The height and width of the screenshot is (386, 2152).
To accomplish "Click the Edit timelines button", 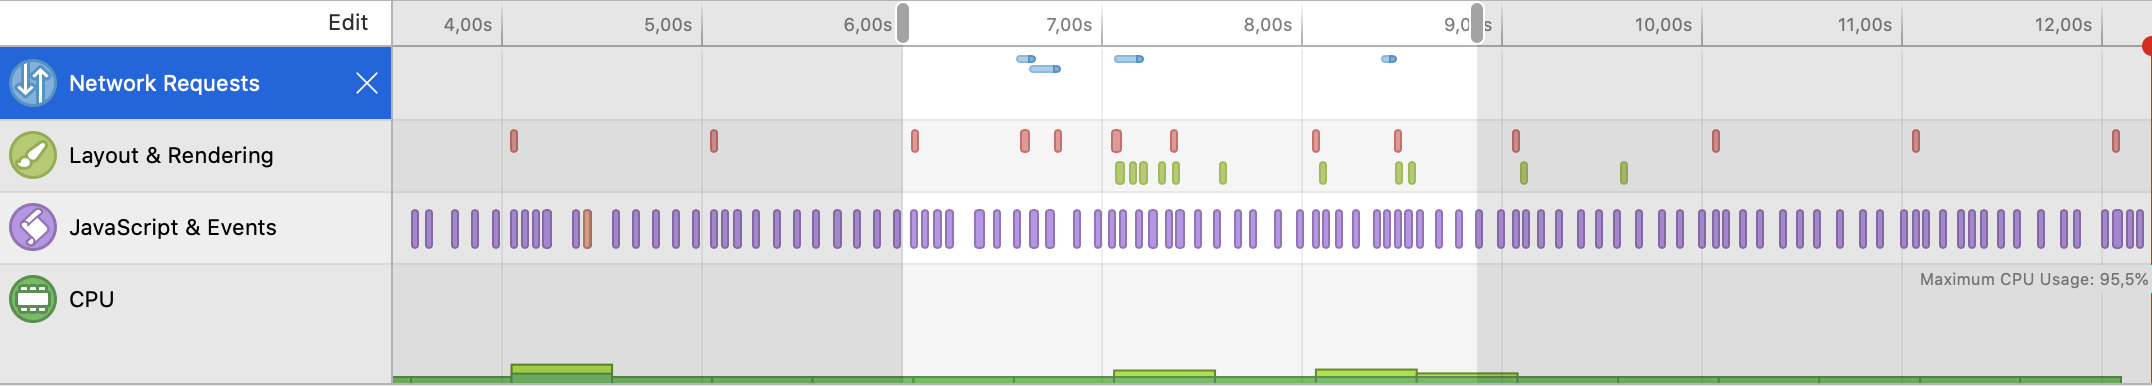I will 348,22.
